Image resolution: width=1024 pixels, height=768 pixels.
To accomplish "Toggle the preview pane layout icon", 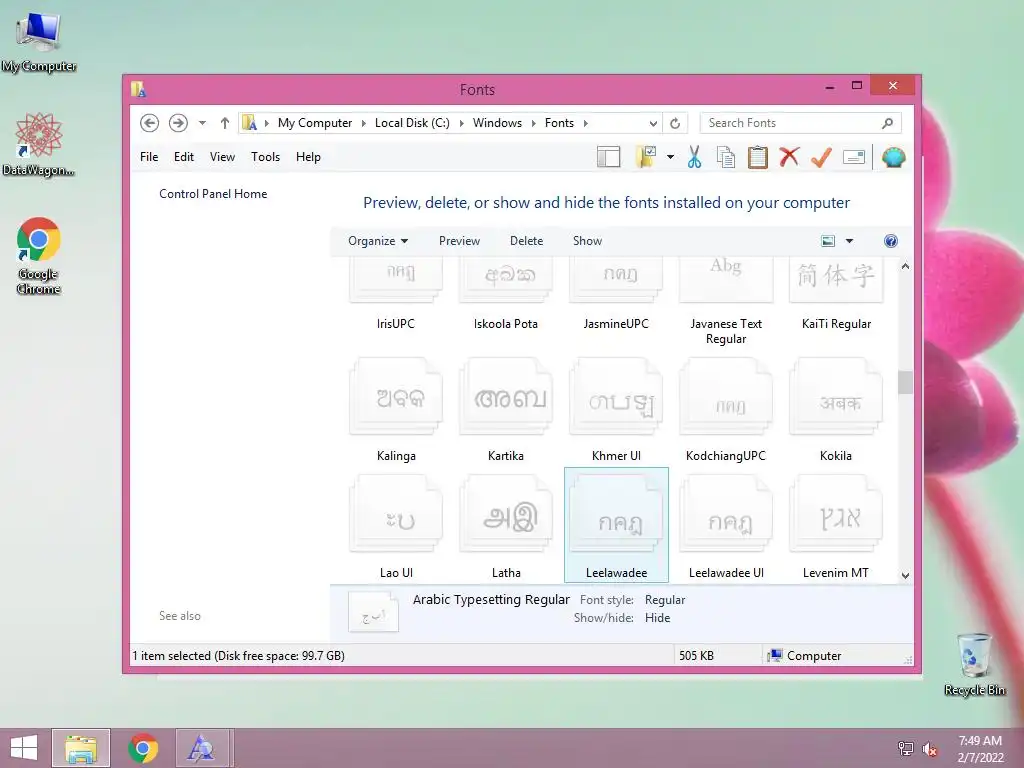I will (x=608, y=157).
